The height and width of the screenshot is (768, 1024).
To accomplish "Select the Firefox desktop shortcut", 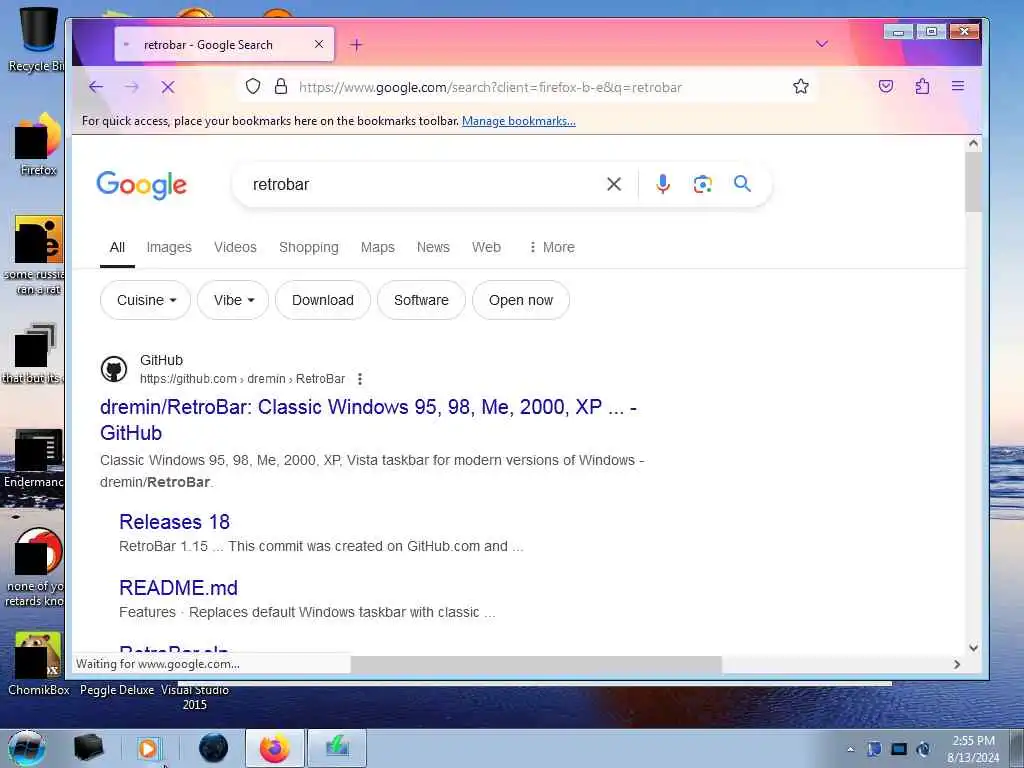I will pos(38,144).
